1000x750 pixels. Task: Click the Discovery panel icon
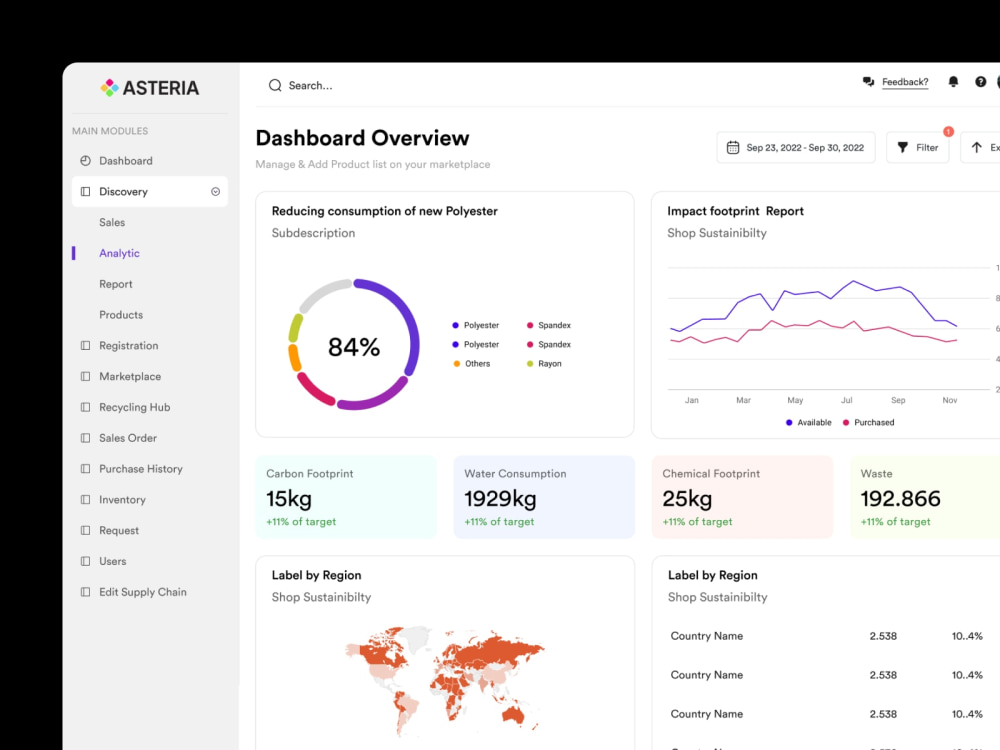point(85,191)
